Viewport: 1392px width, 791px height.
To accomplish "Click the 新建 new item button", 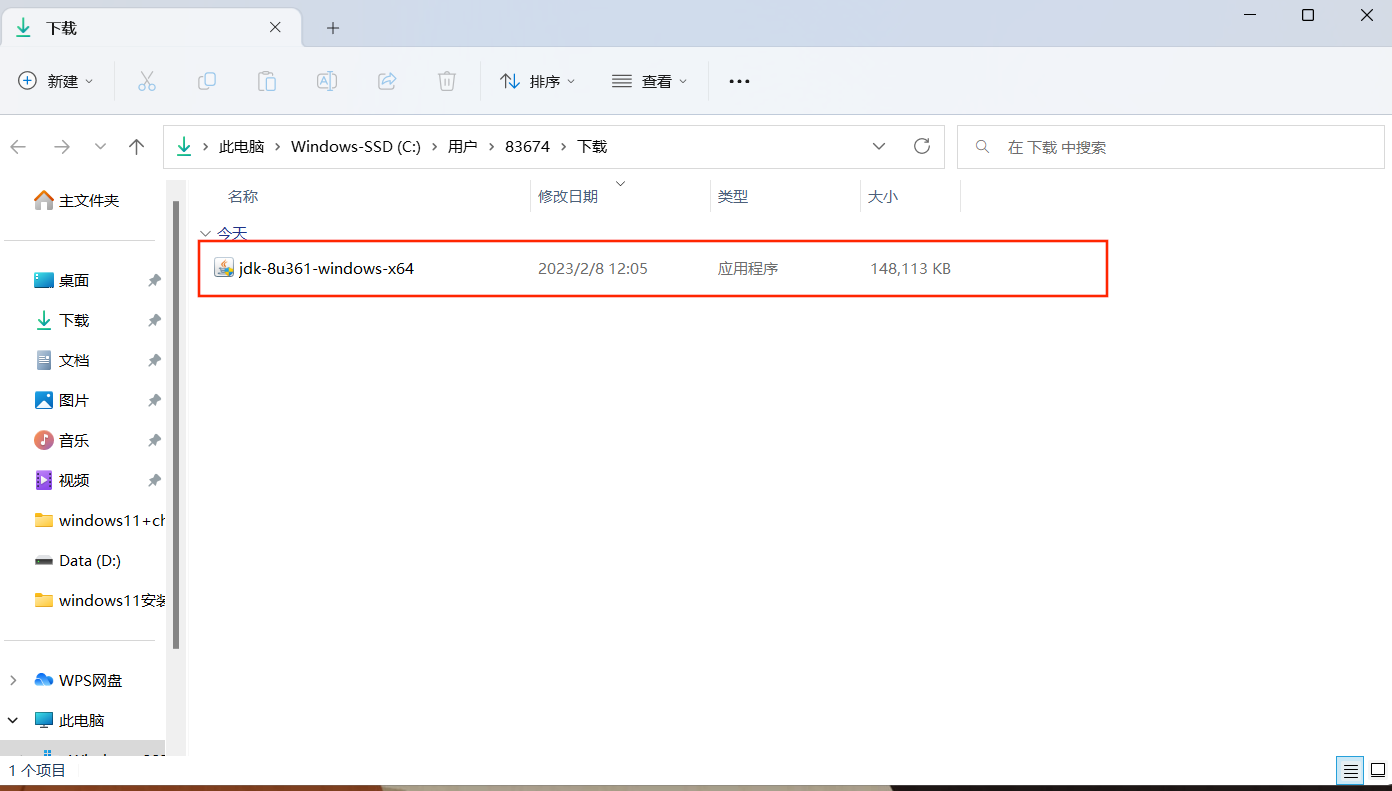I will (56, 81).
